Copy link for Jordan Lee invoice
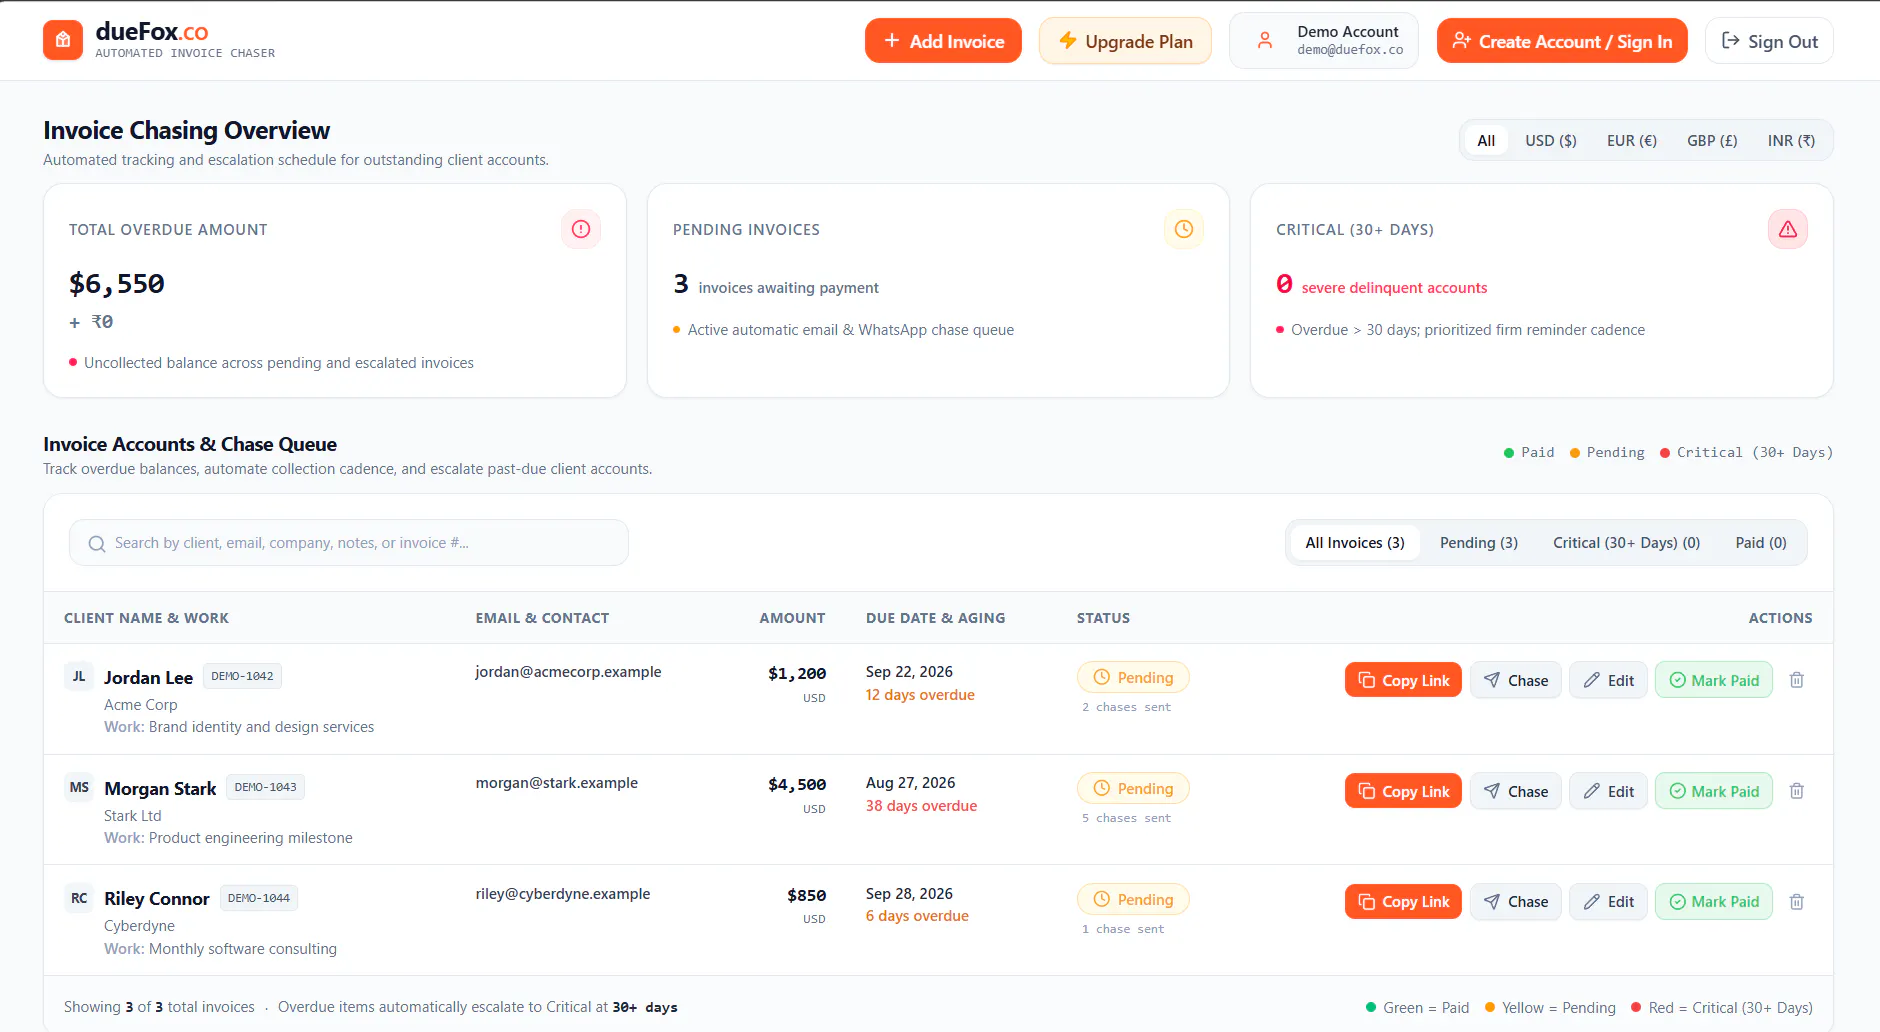The height and width of the screenshot is (1032, 1880). pos(1403,680)
